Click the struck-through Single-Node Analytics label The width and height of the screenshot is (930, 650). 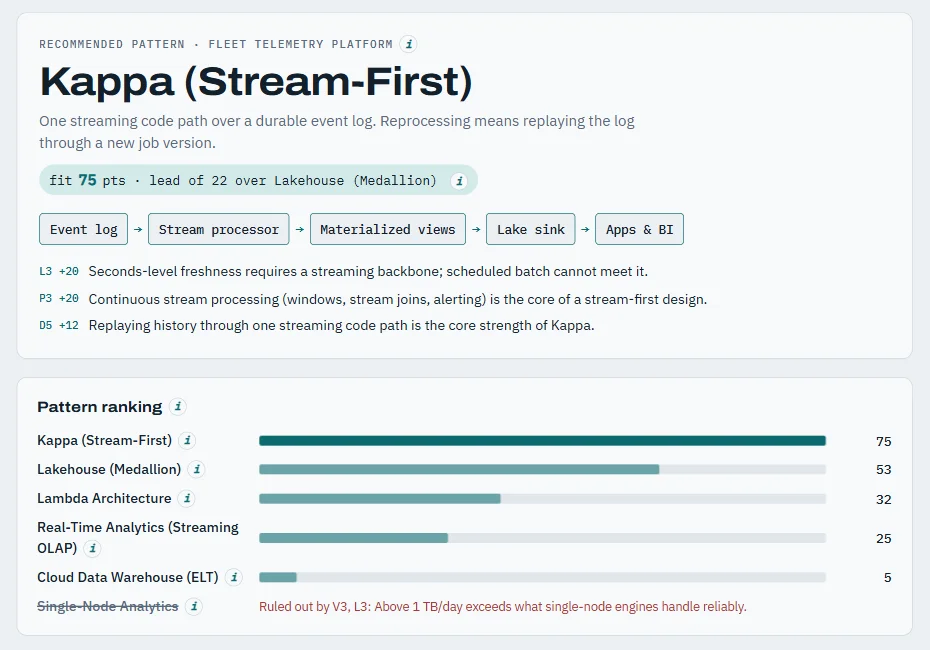(107, 606)
